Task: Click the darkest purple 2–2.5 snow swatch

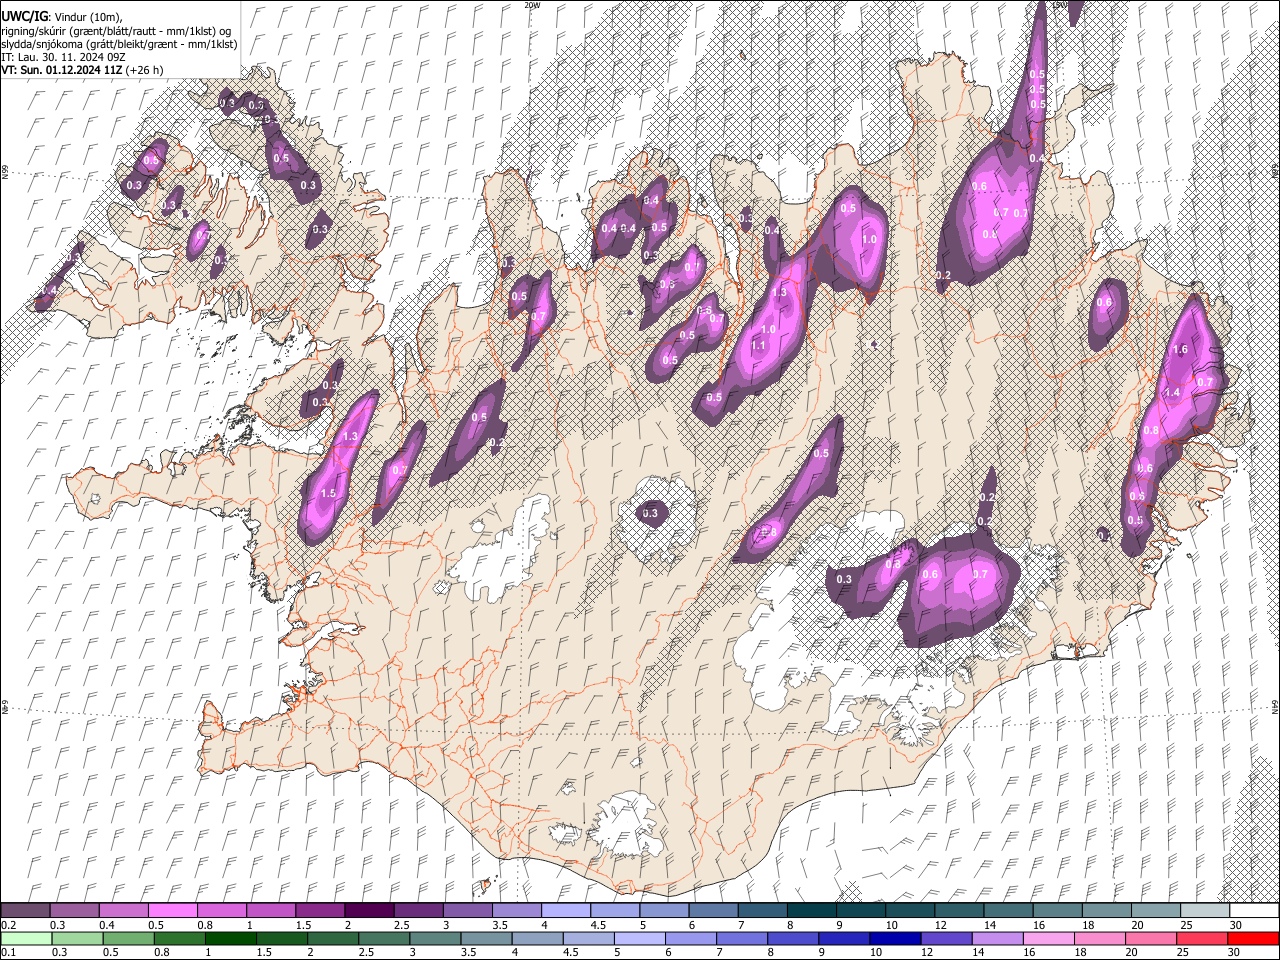Action: click(x=368, y=910)
